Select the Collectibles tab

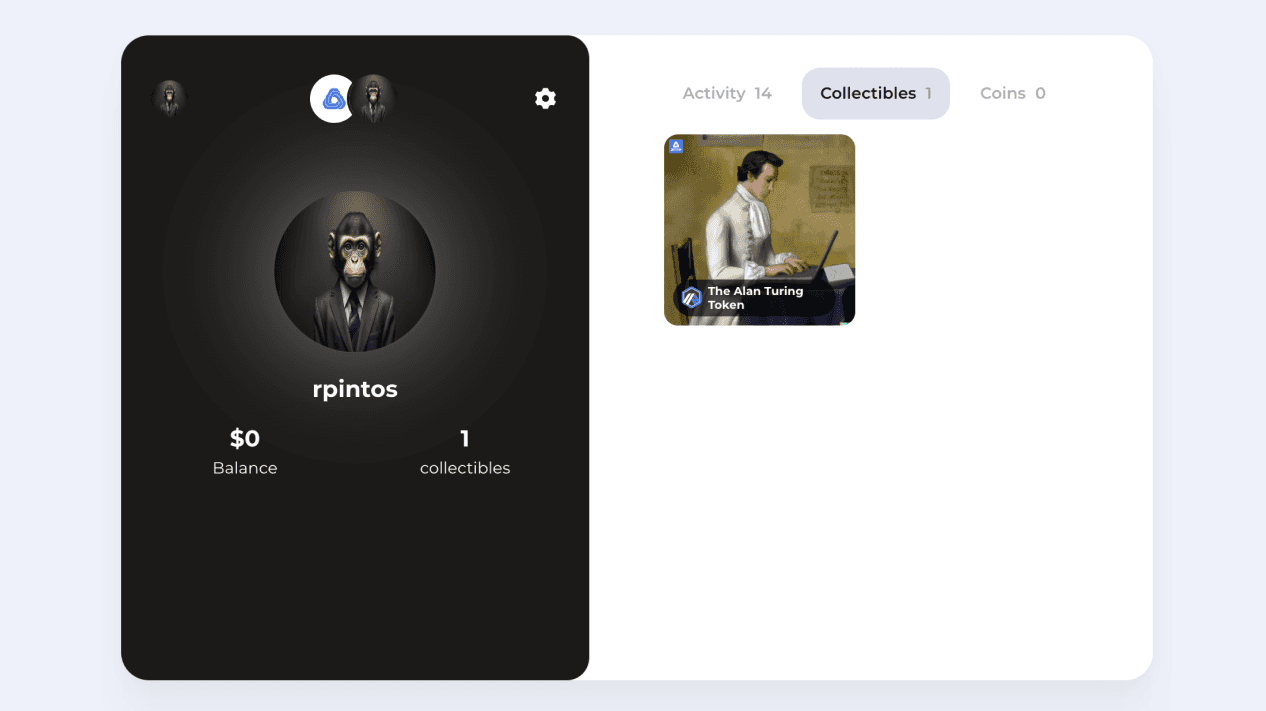pos(876,93)
